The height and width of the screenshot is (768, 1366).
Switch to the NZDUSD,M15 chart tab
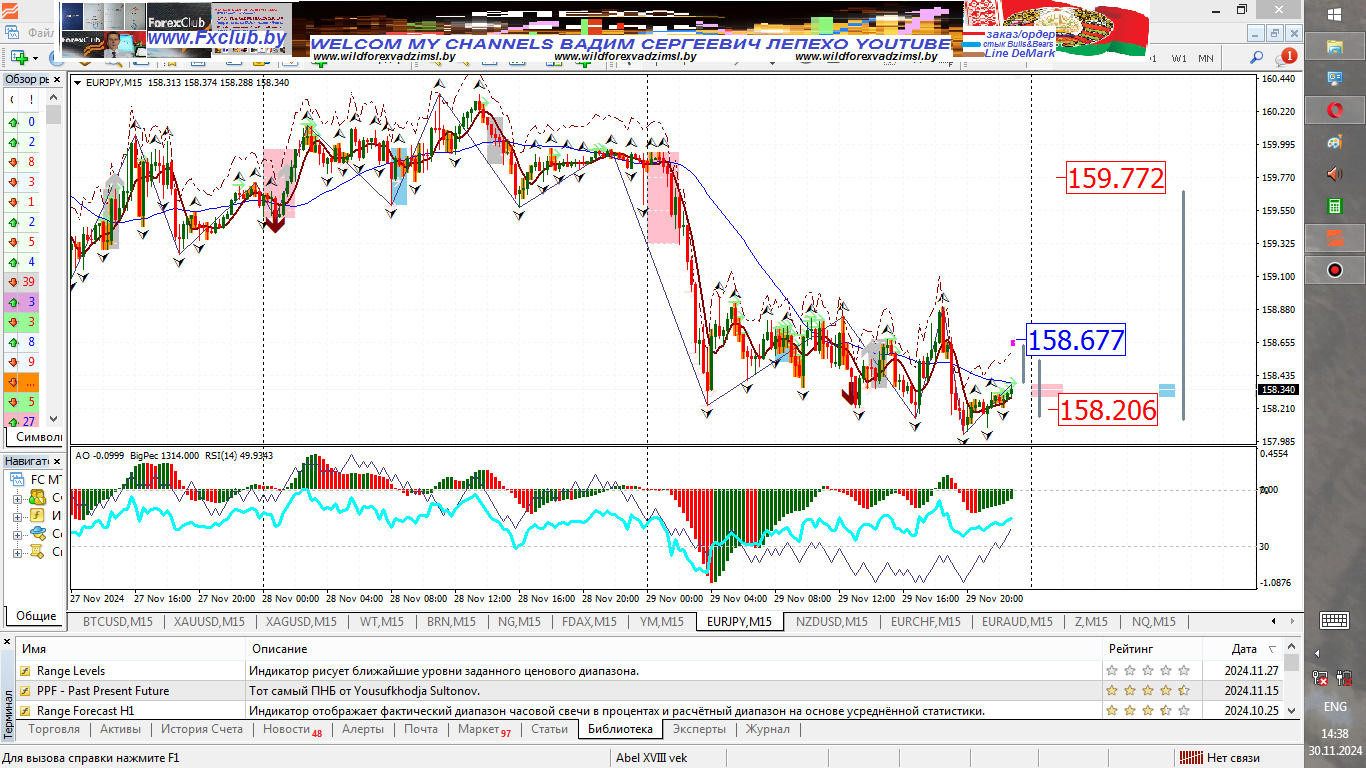(x=831, y=622)
